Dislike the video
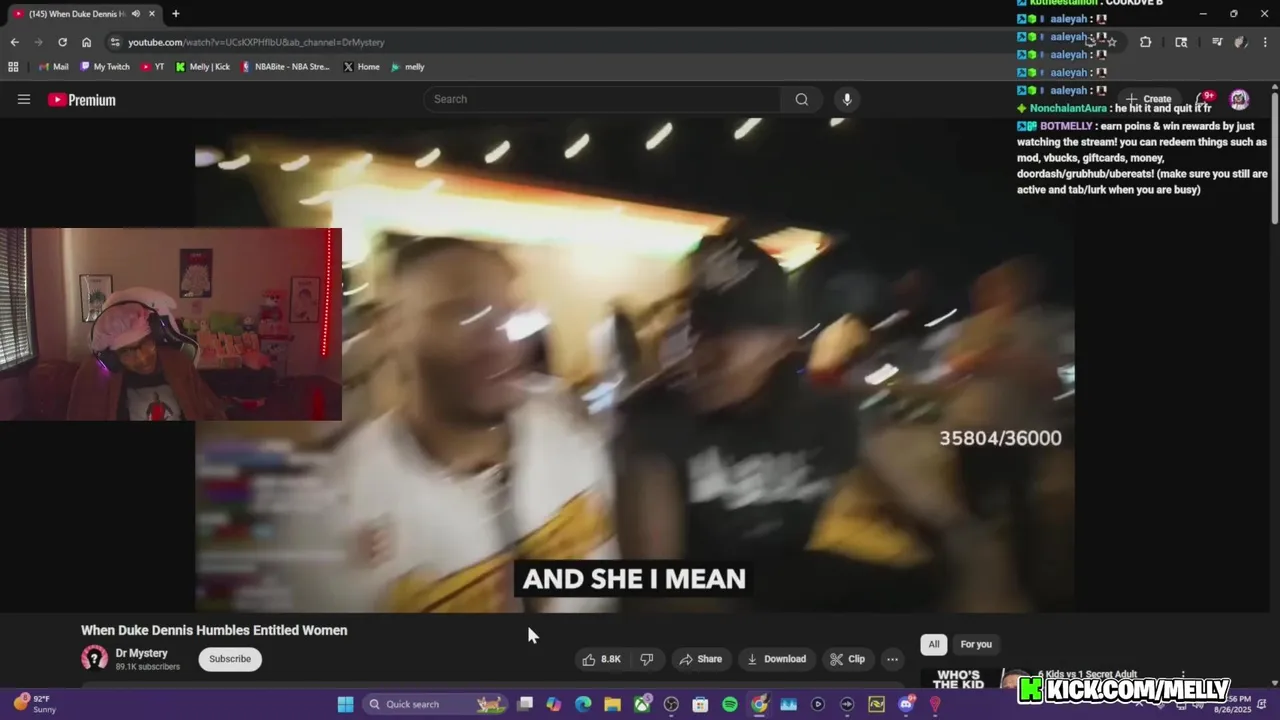This screenshot has height=720, width=1280. coord(647,659)
